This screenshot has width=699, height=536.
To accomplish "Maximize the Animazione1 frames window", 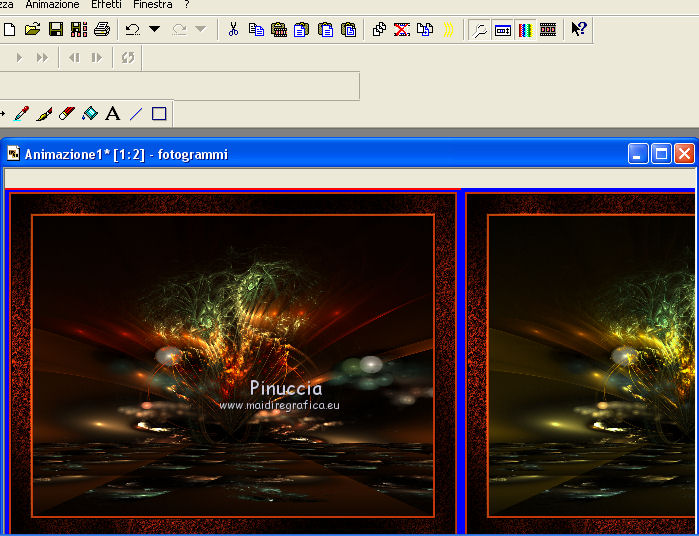I will point(661,154).
